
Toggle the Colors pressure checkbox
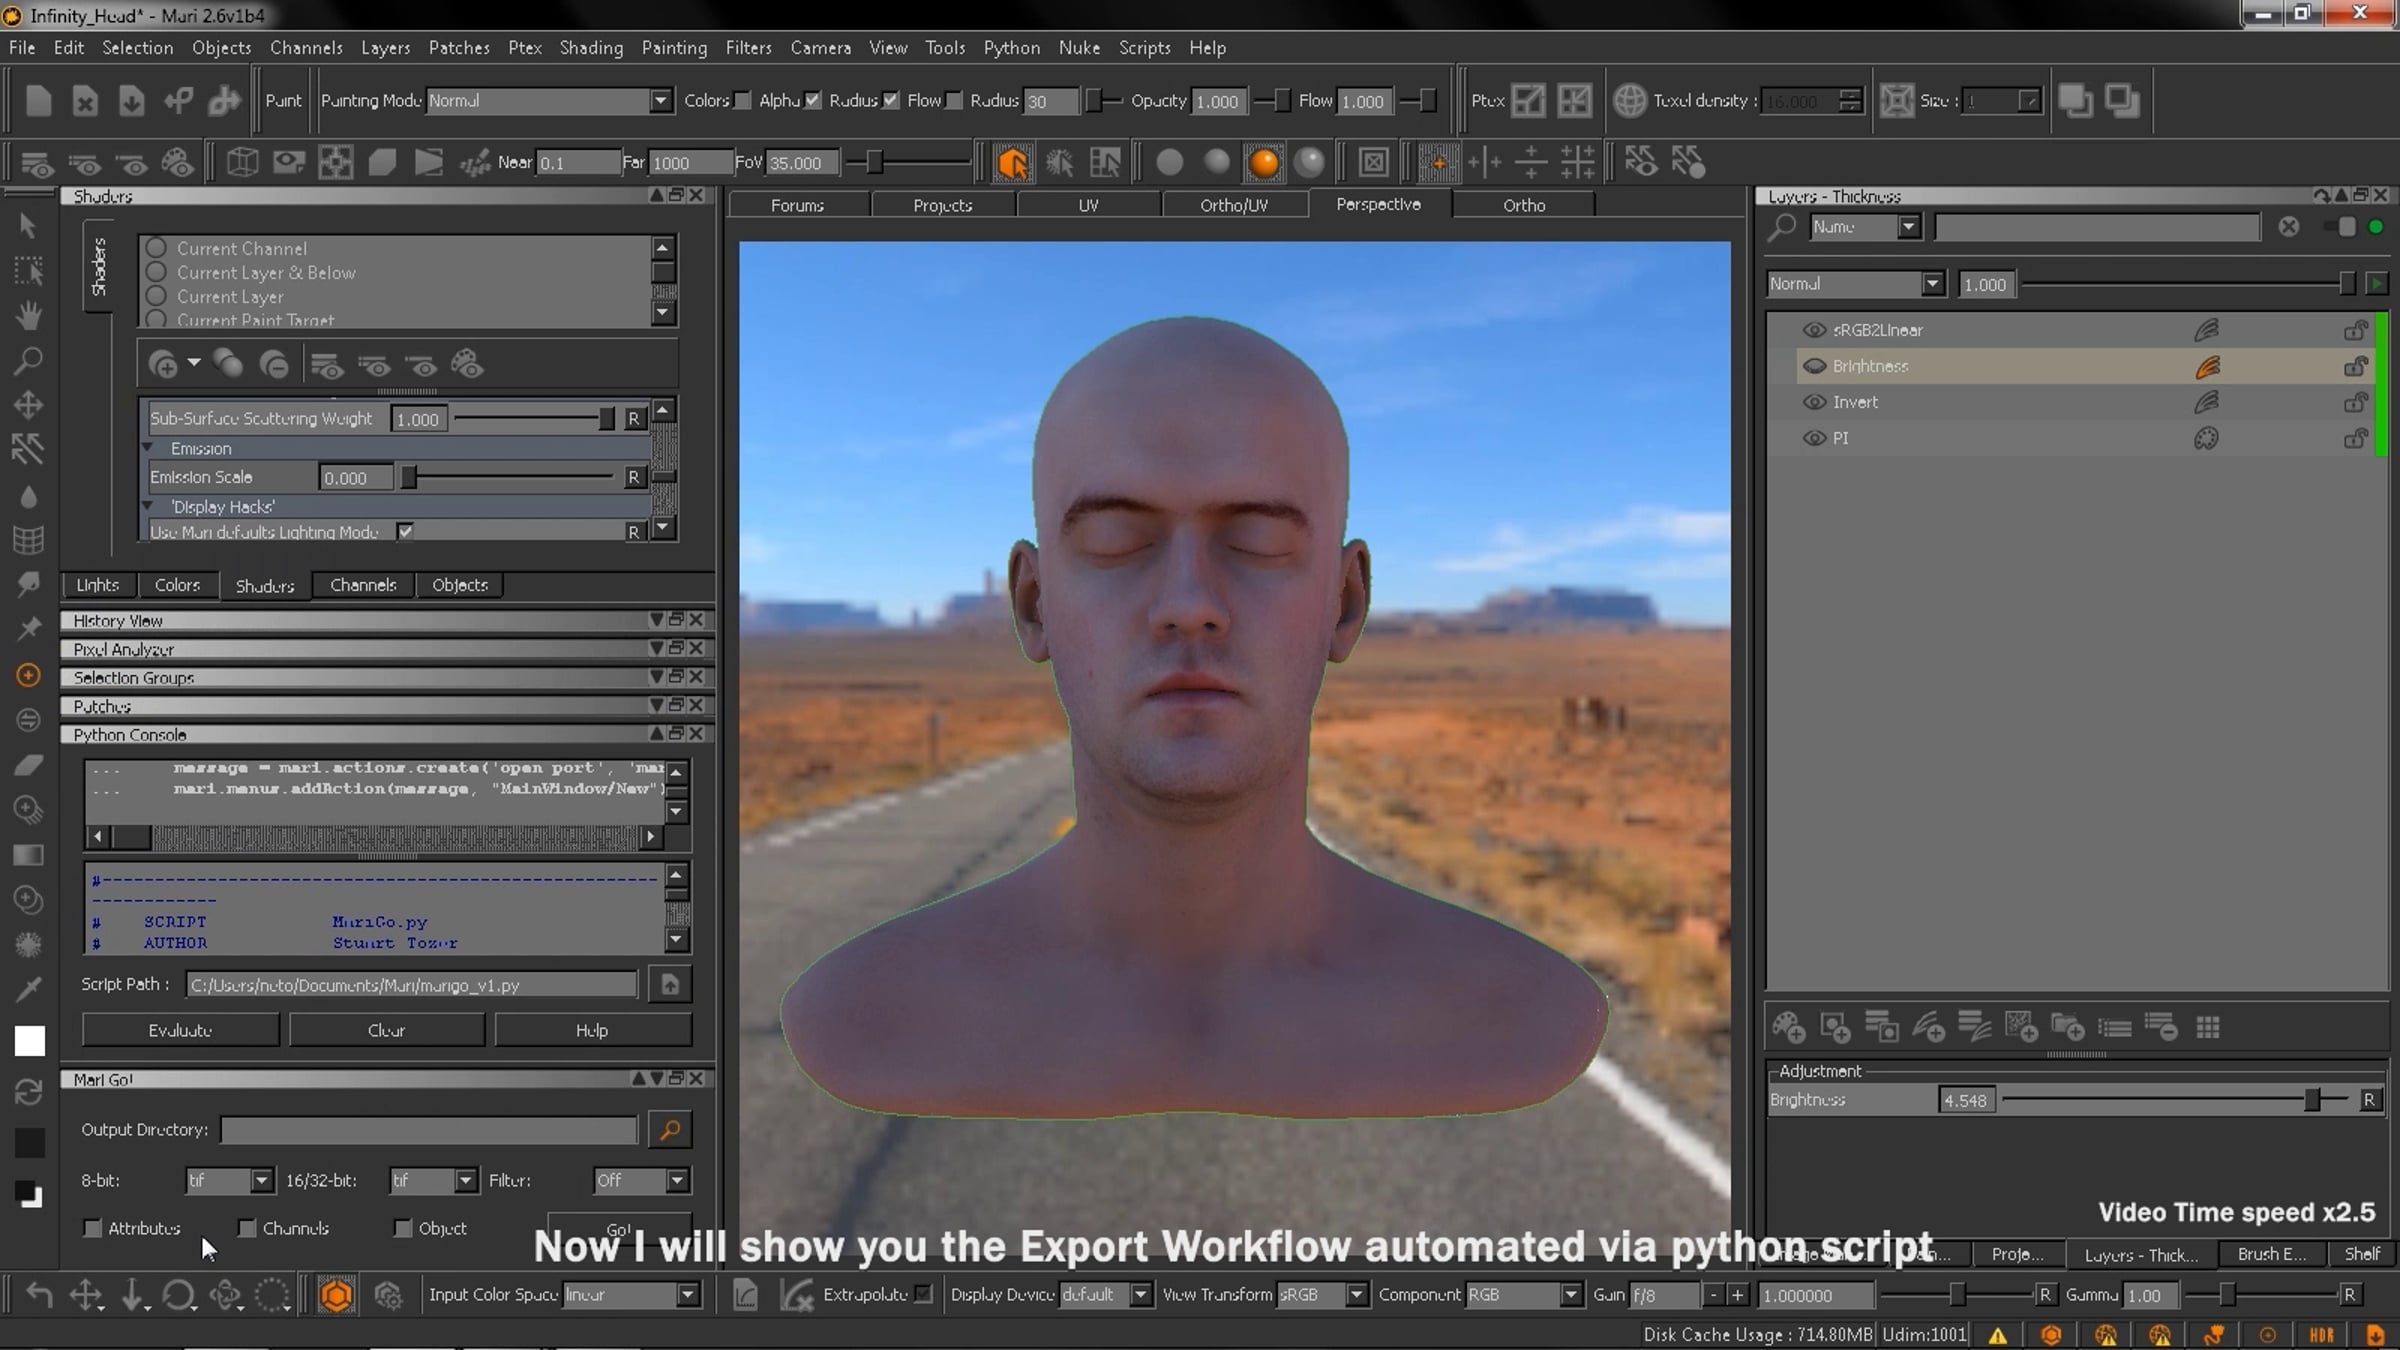[742, 100]
